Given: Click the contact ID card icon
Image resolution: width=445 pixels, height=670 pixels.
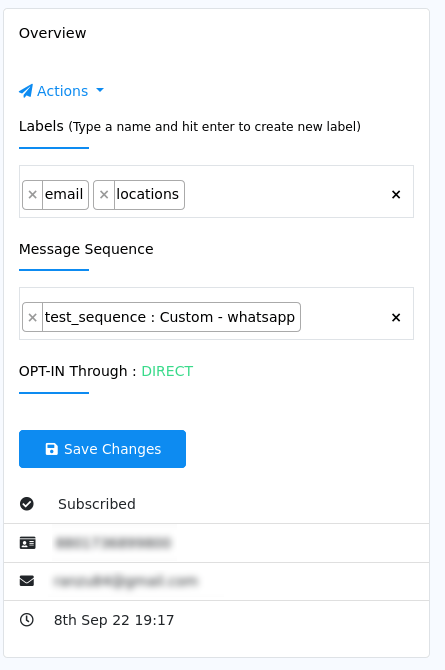Looking at the screenshot, I should (x=27, y=543).
